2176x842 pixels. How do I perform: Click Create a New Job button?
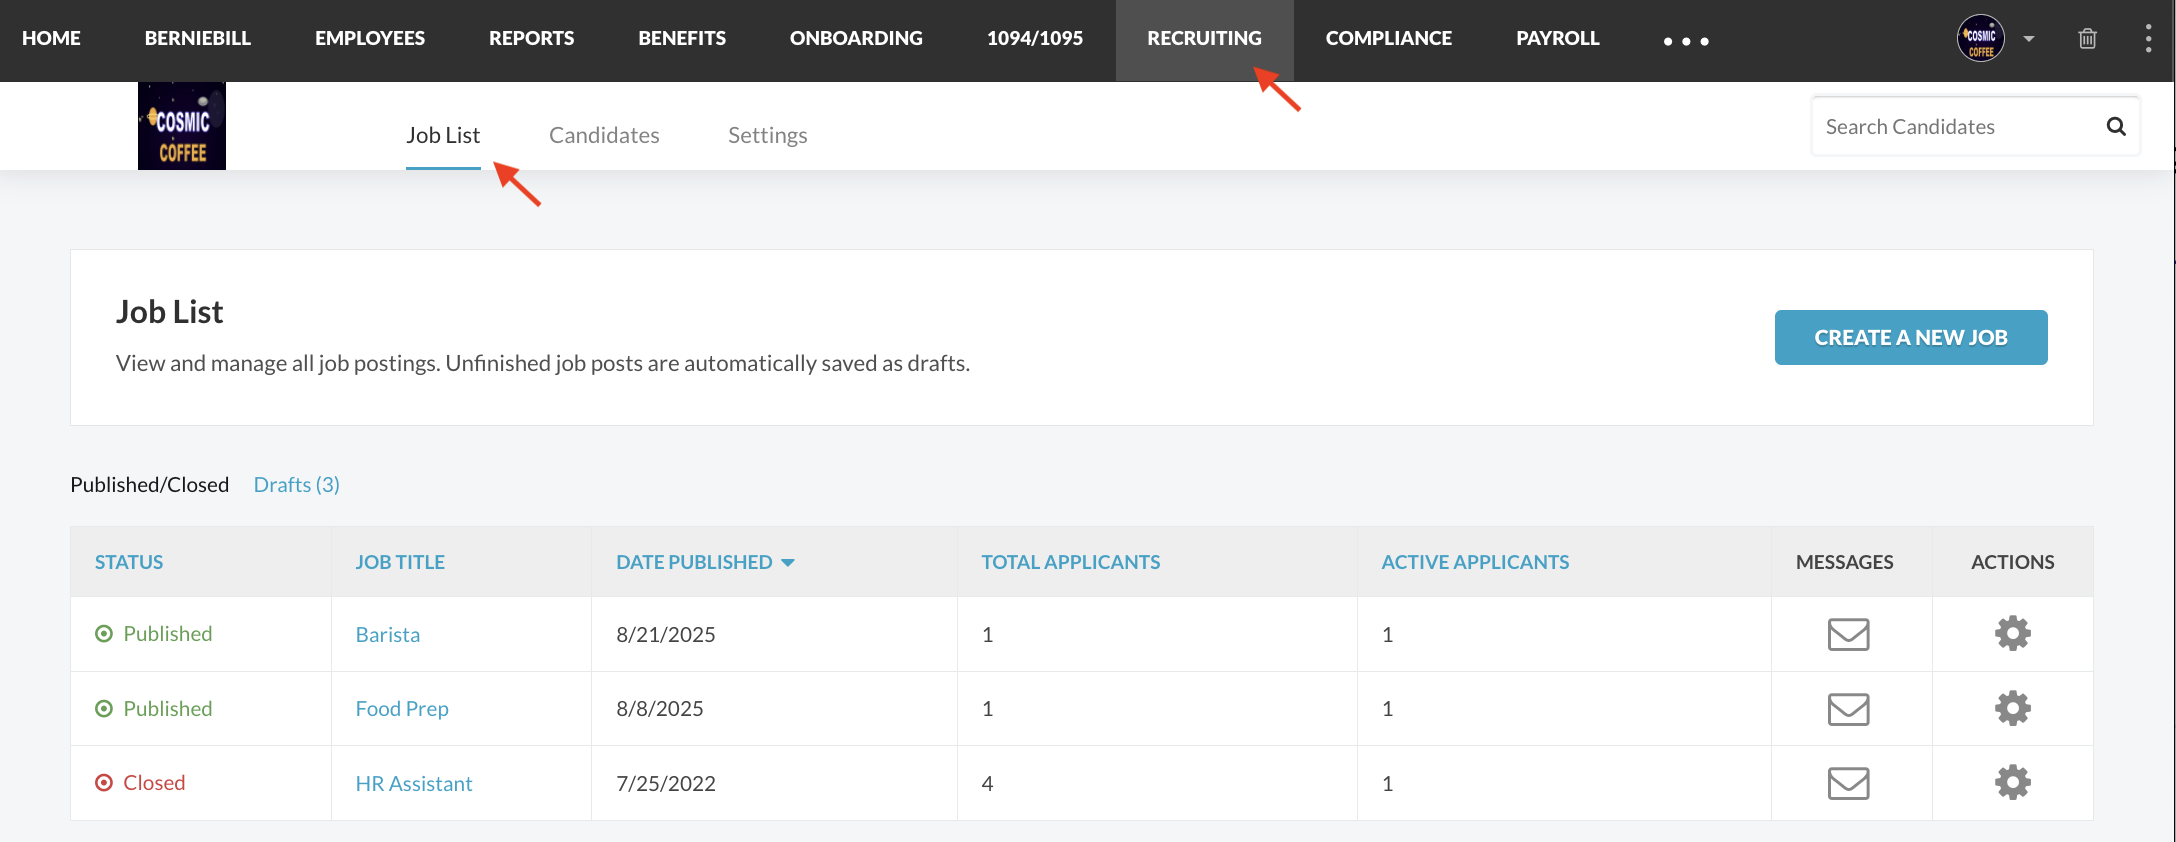[x=1910, y=337]
